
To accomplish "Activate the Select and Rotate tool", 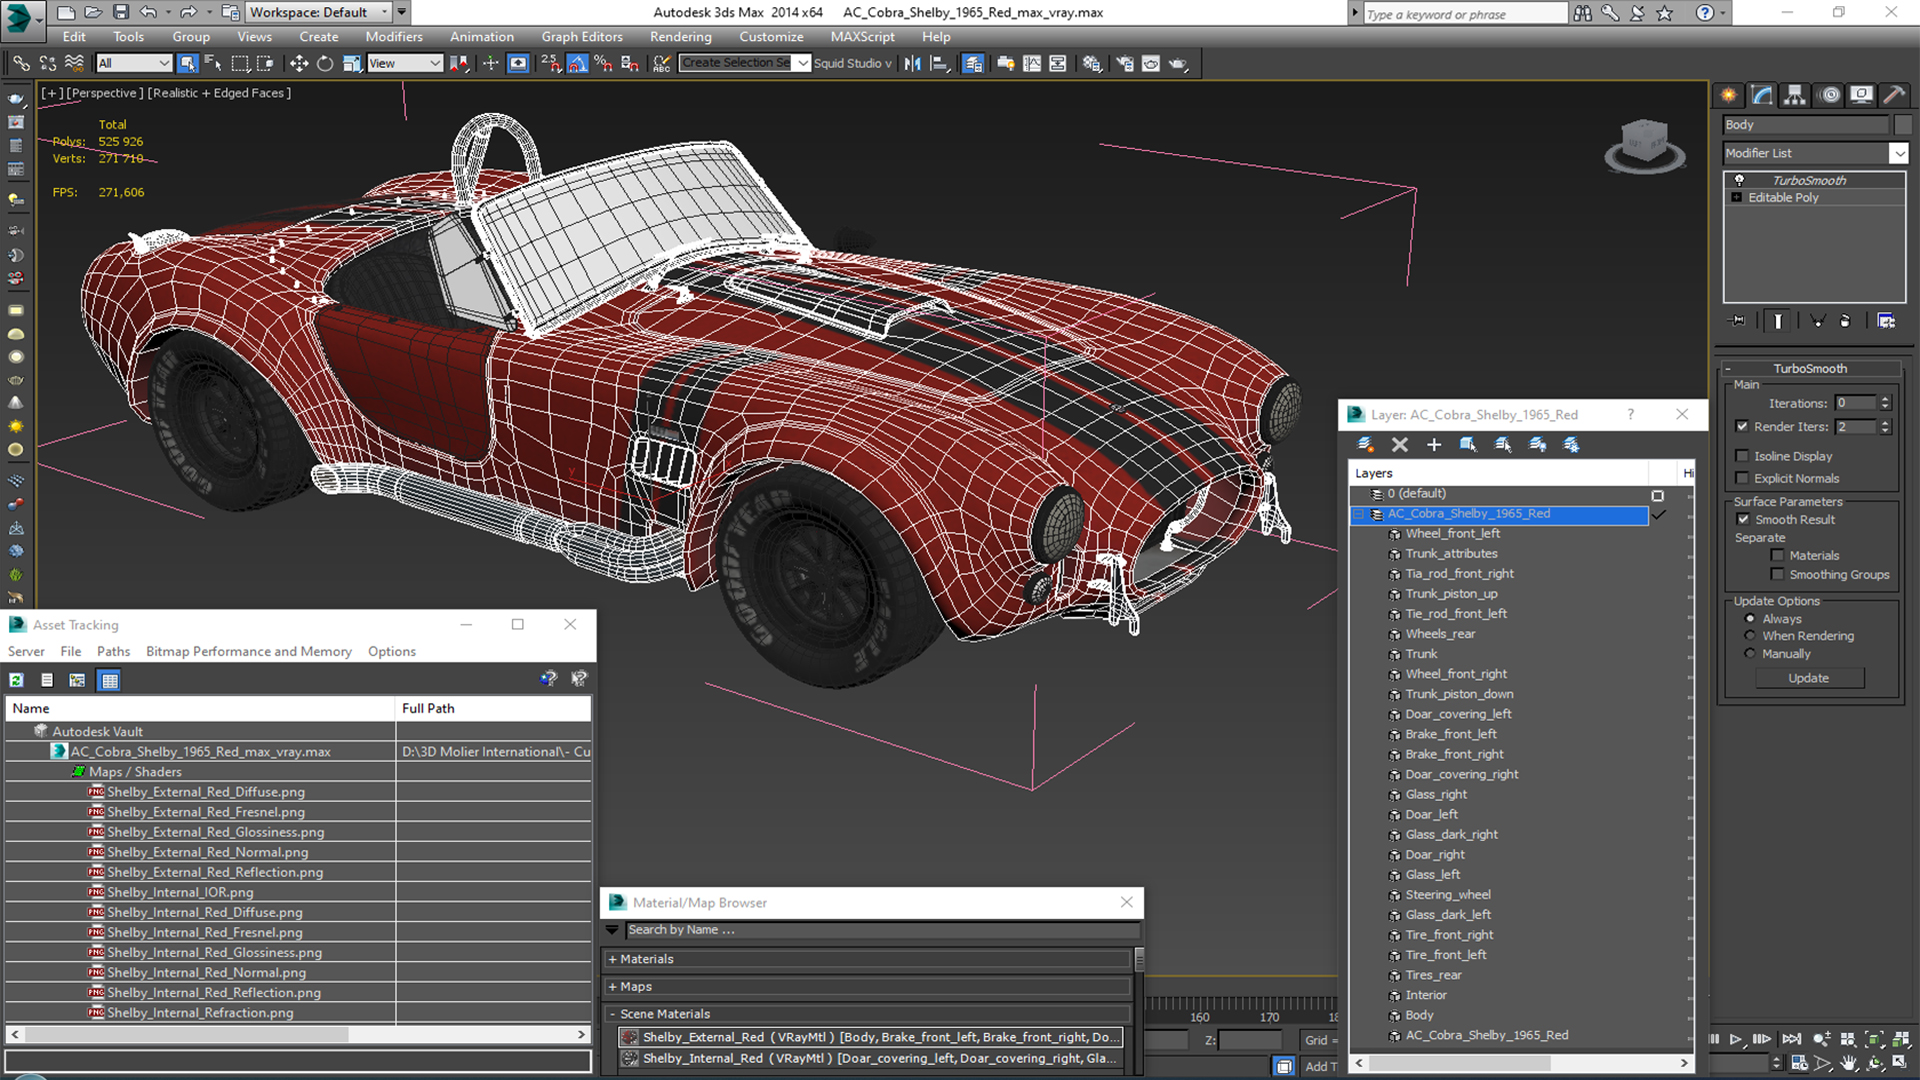I will click(x=325, y=63).
